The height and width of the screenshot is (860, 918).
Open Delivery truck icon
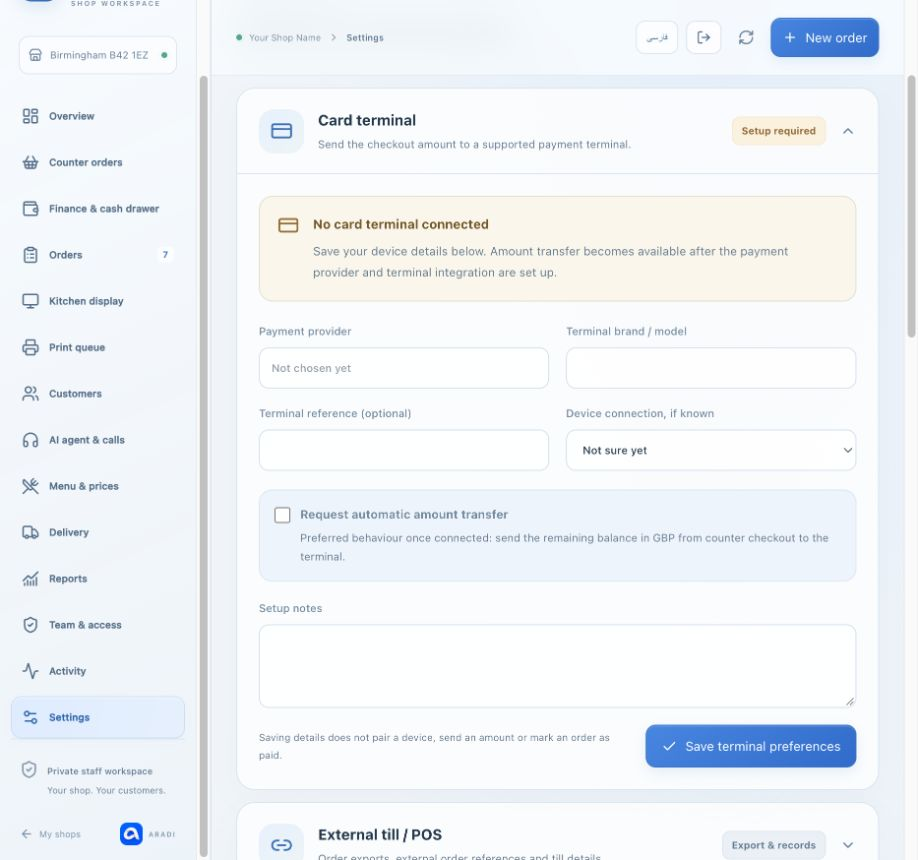(x=30, y=532)
